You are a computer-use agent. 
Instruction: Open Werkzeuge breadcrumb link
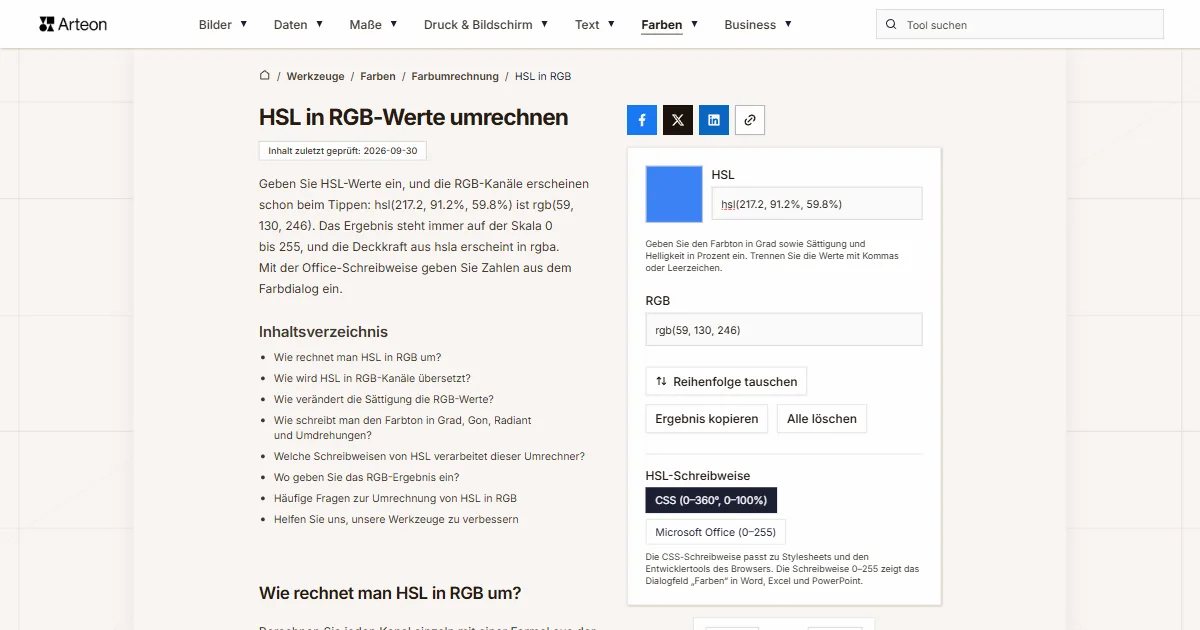(315, 76)
